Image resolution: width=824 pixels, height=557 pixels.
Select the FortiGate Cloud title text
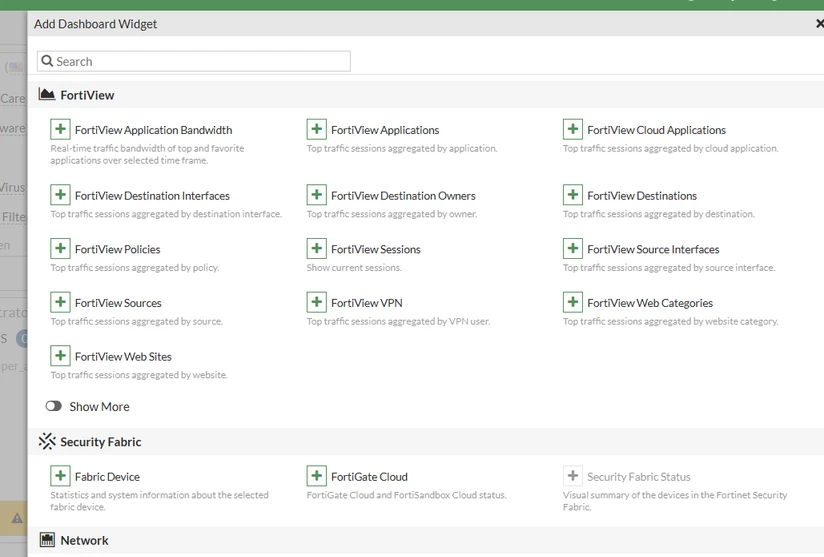click(x=369, y=477)
